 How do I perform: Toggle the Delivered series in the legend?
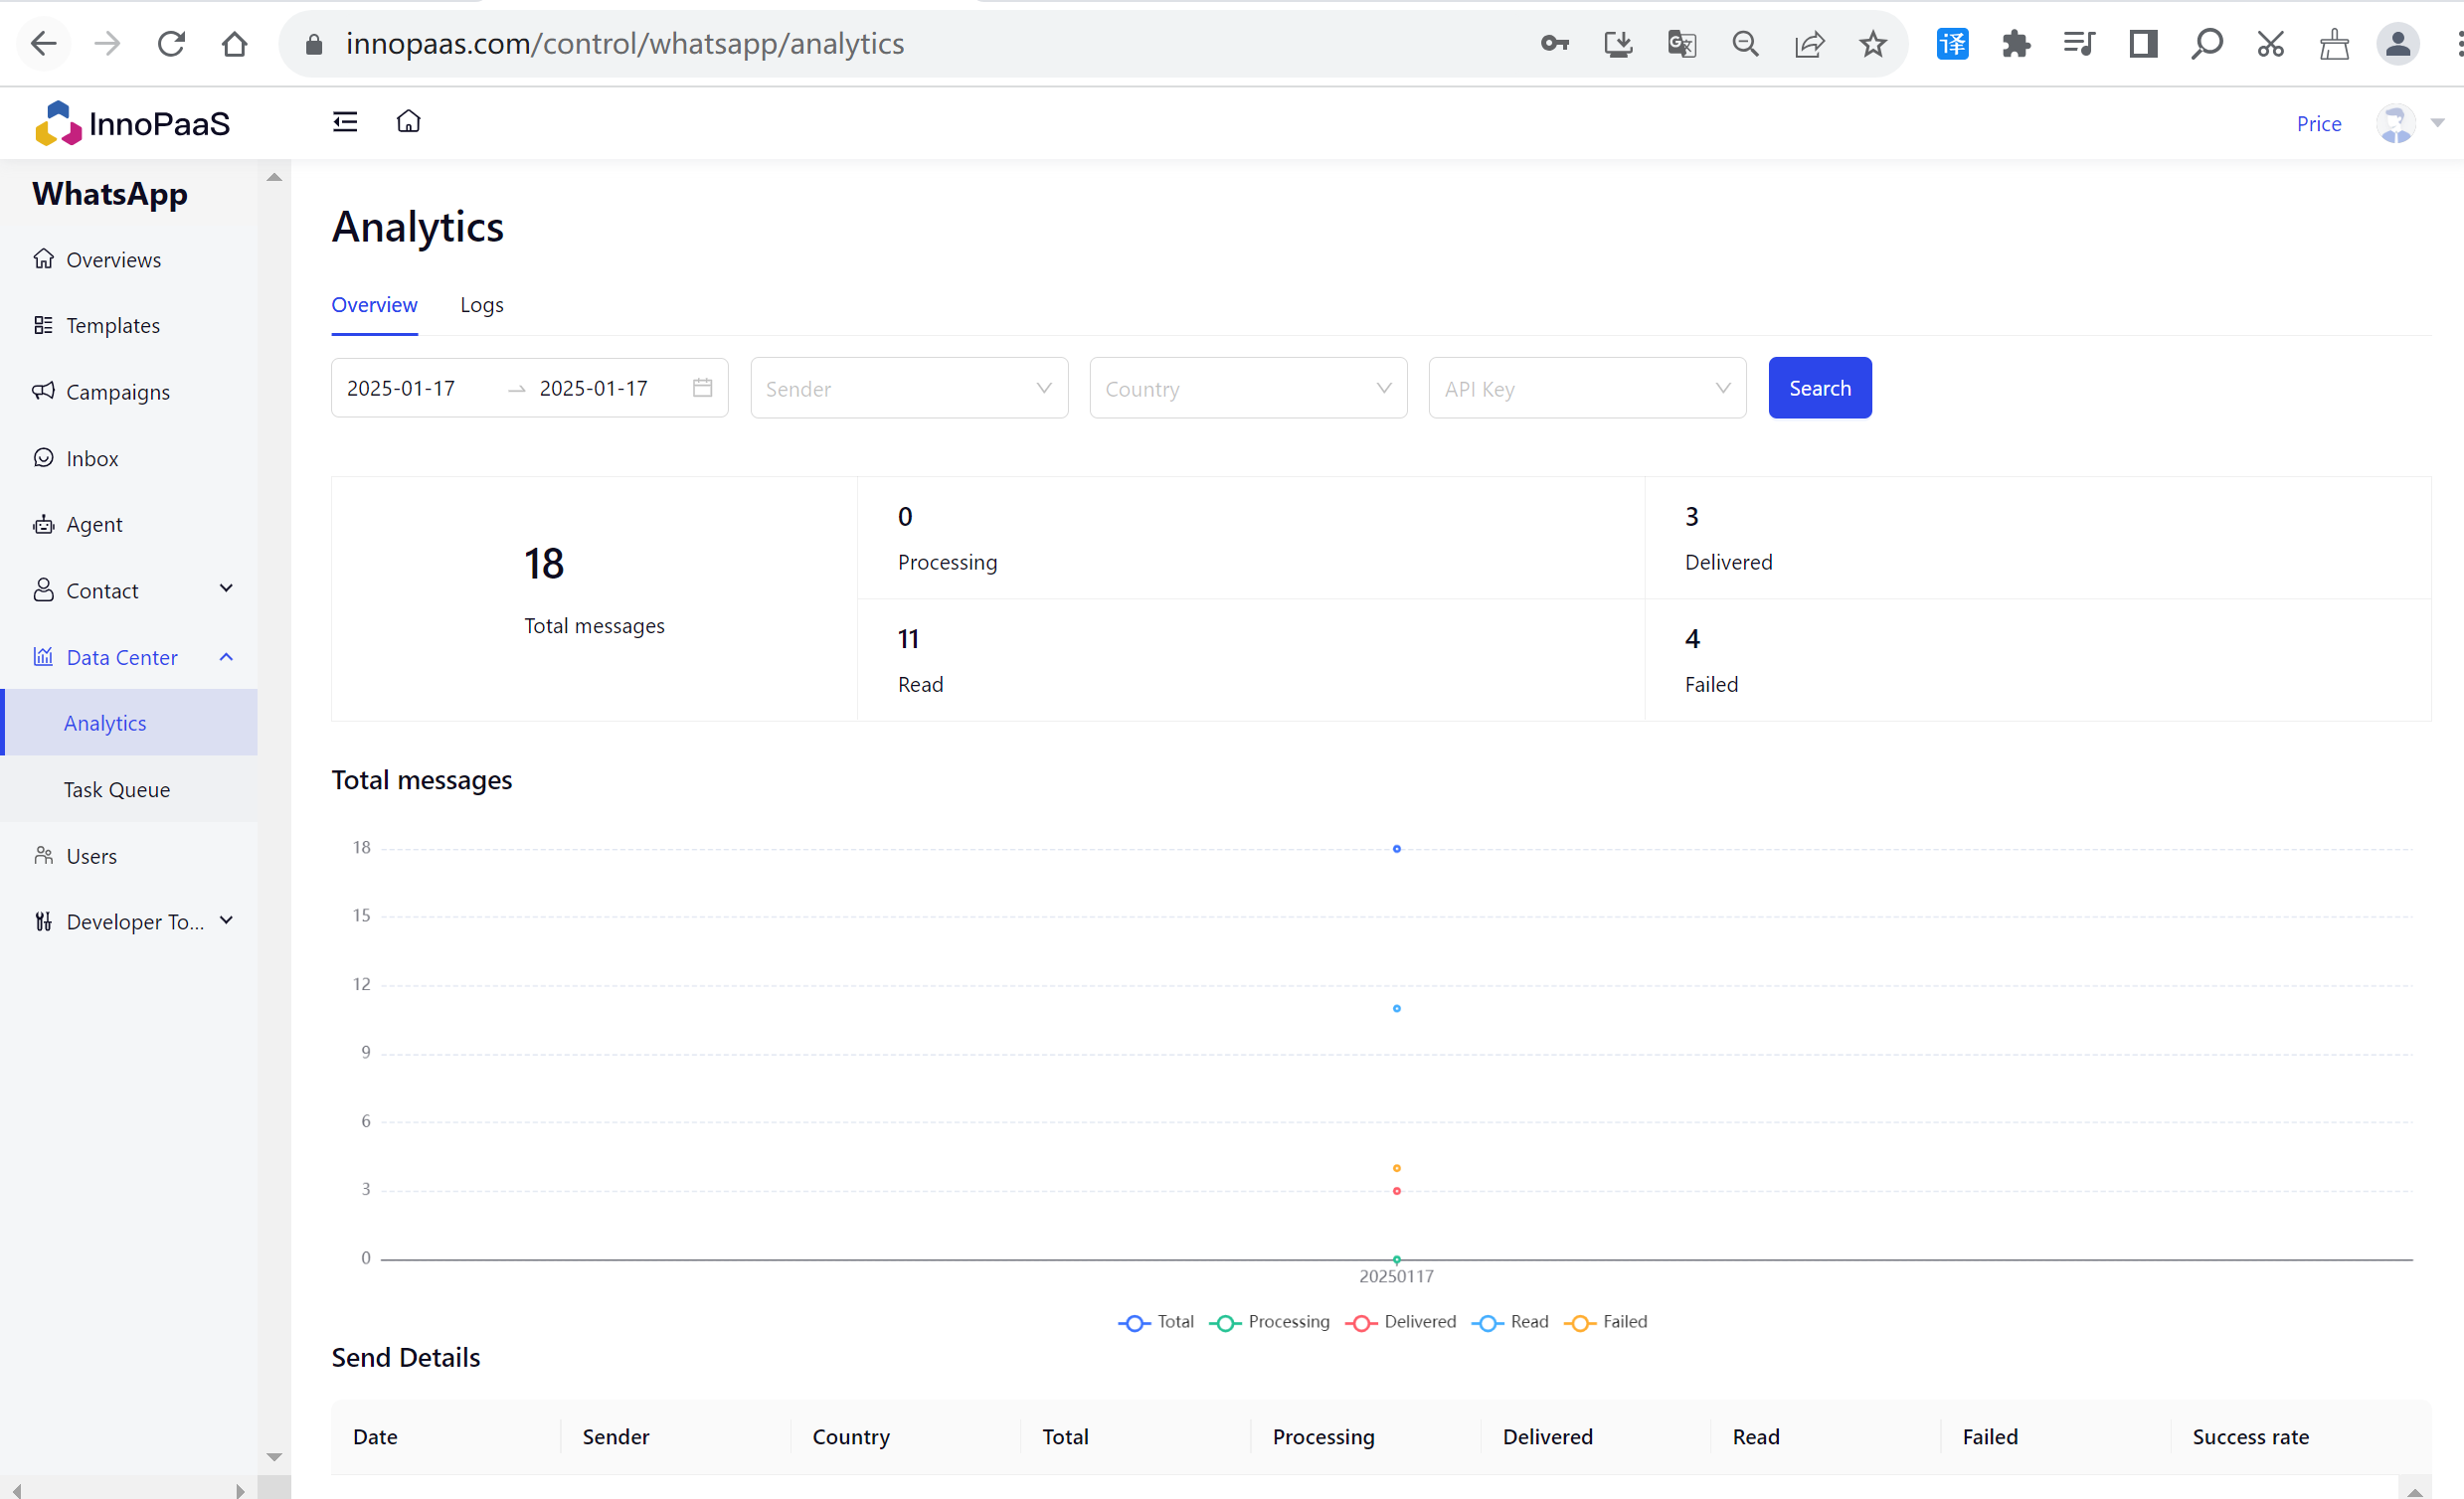pos(1401,1322)
